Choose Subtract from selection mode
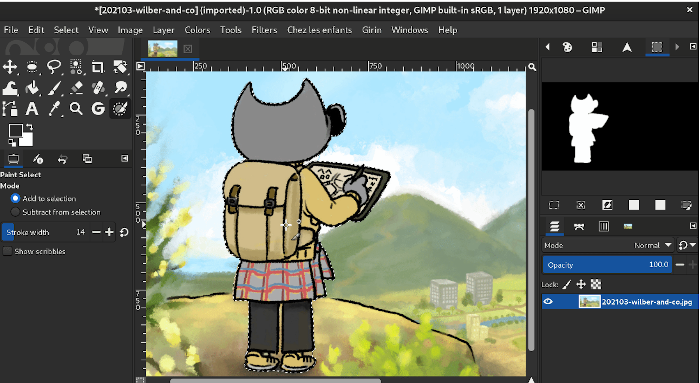Image resolution: width=700 pixels, height=383 pixels. pos(15,212)
